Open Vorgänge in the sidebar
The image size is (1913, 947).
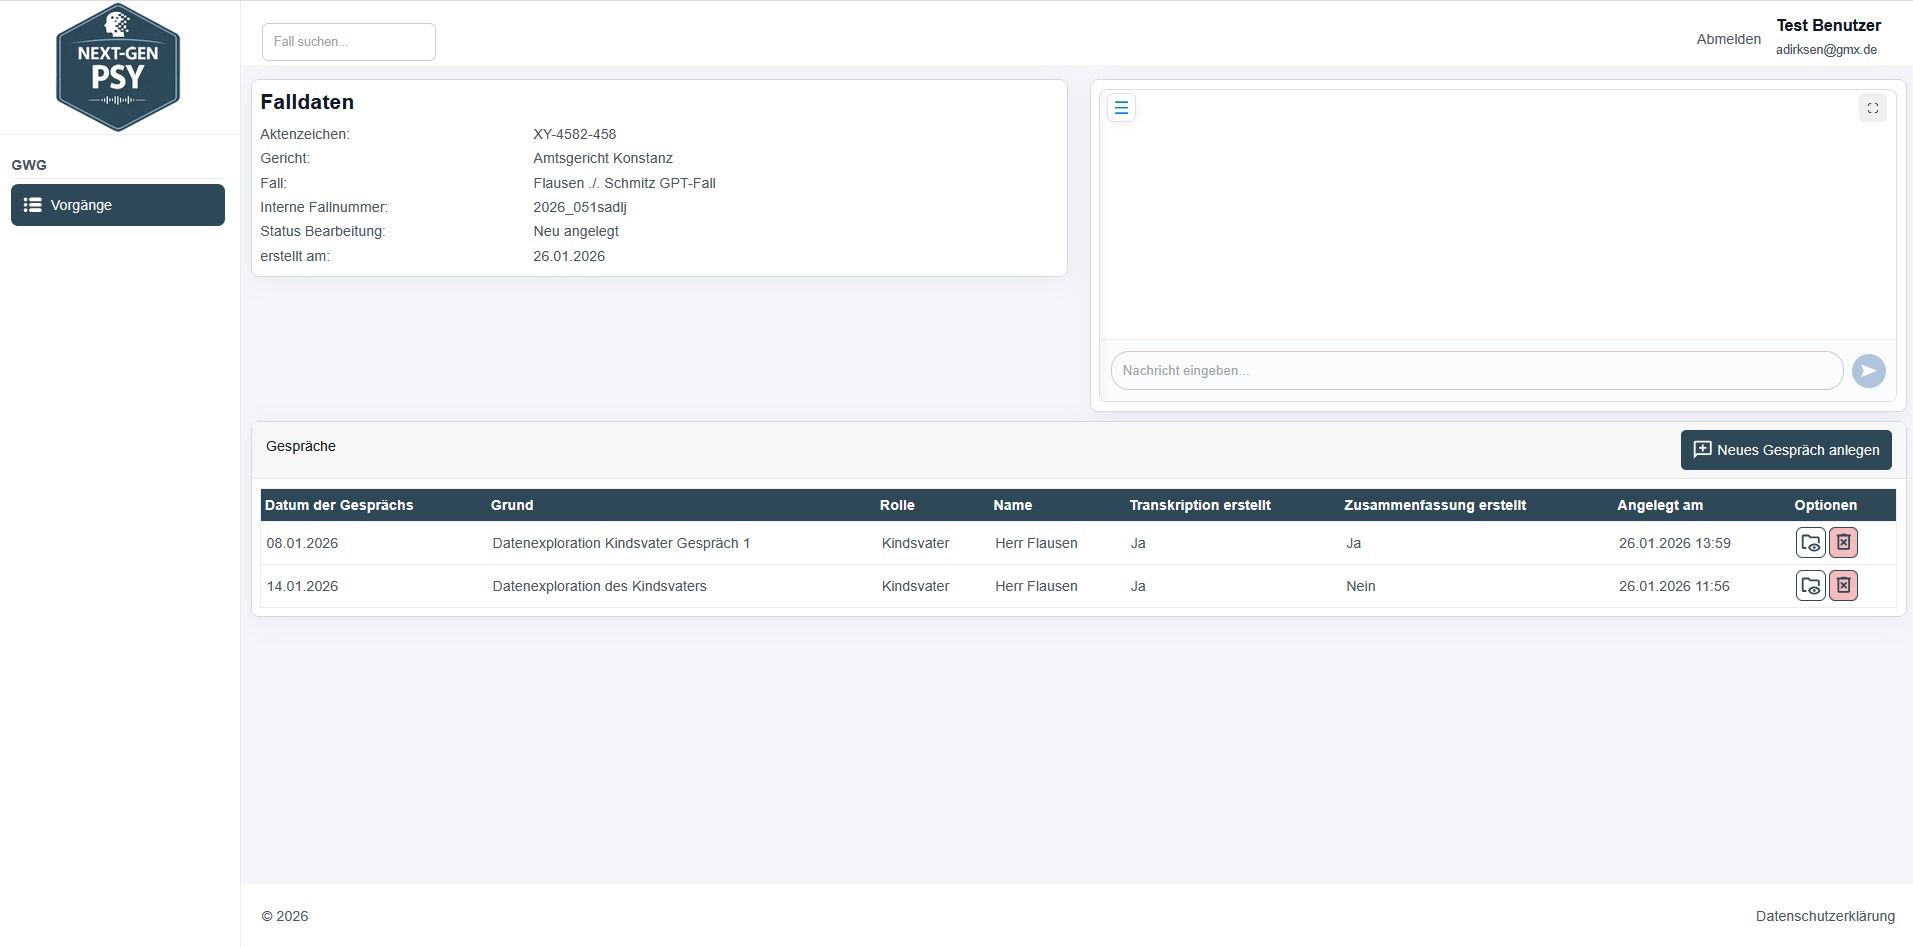click(118, 205)
